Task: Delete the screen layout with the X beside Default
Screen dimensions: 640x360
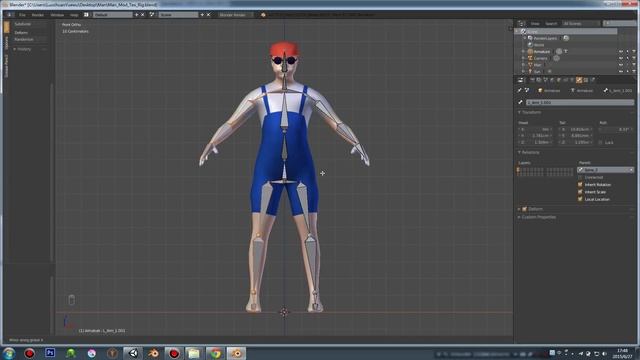Action: [x=142, y=15]
